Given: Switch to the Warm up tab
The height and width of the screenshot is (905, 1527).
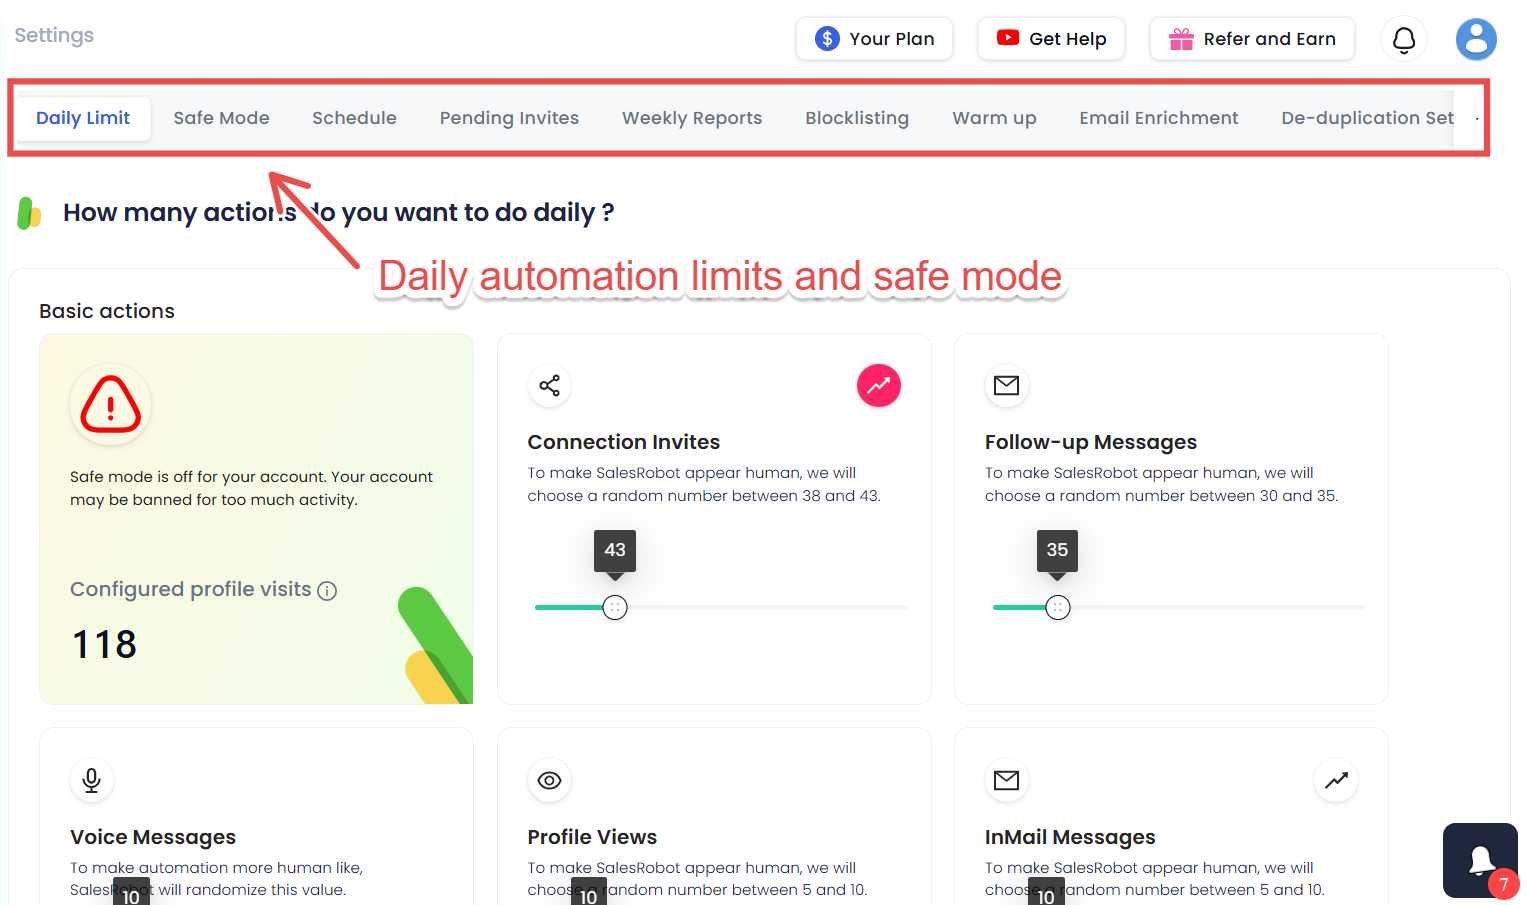Looking at the screenshot, I should pos(994,117).
